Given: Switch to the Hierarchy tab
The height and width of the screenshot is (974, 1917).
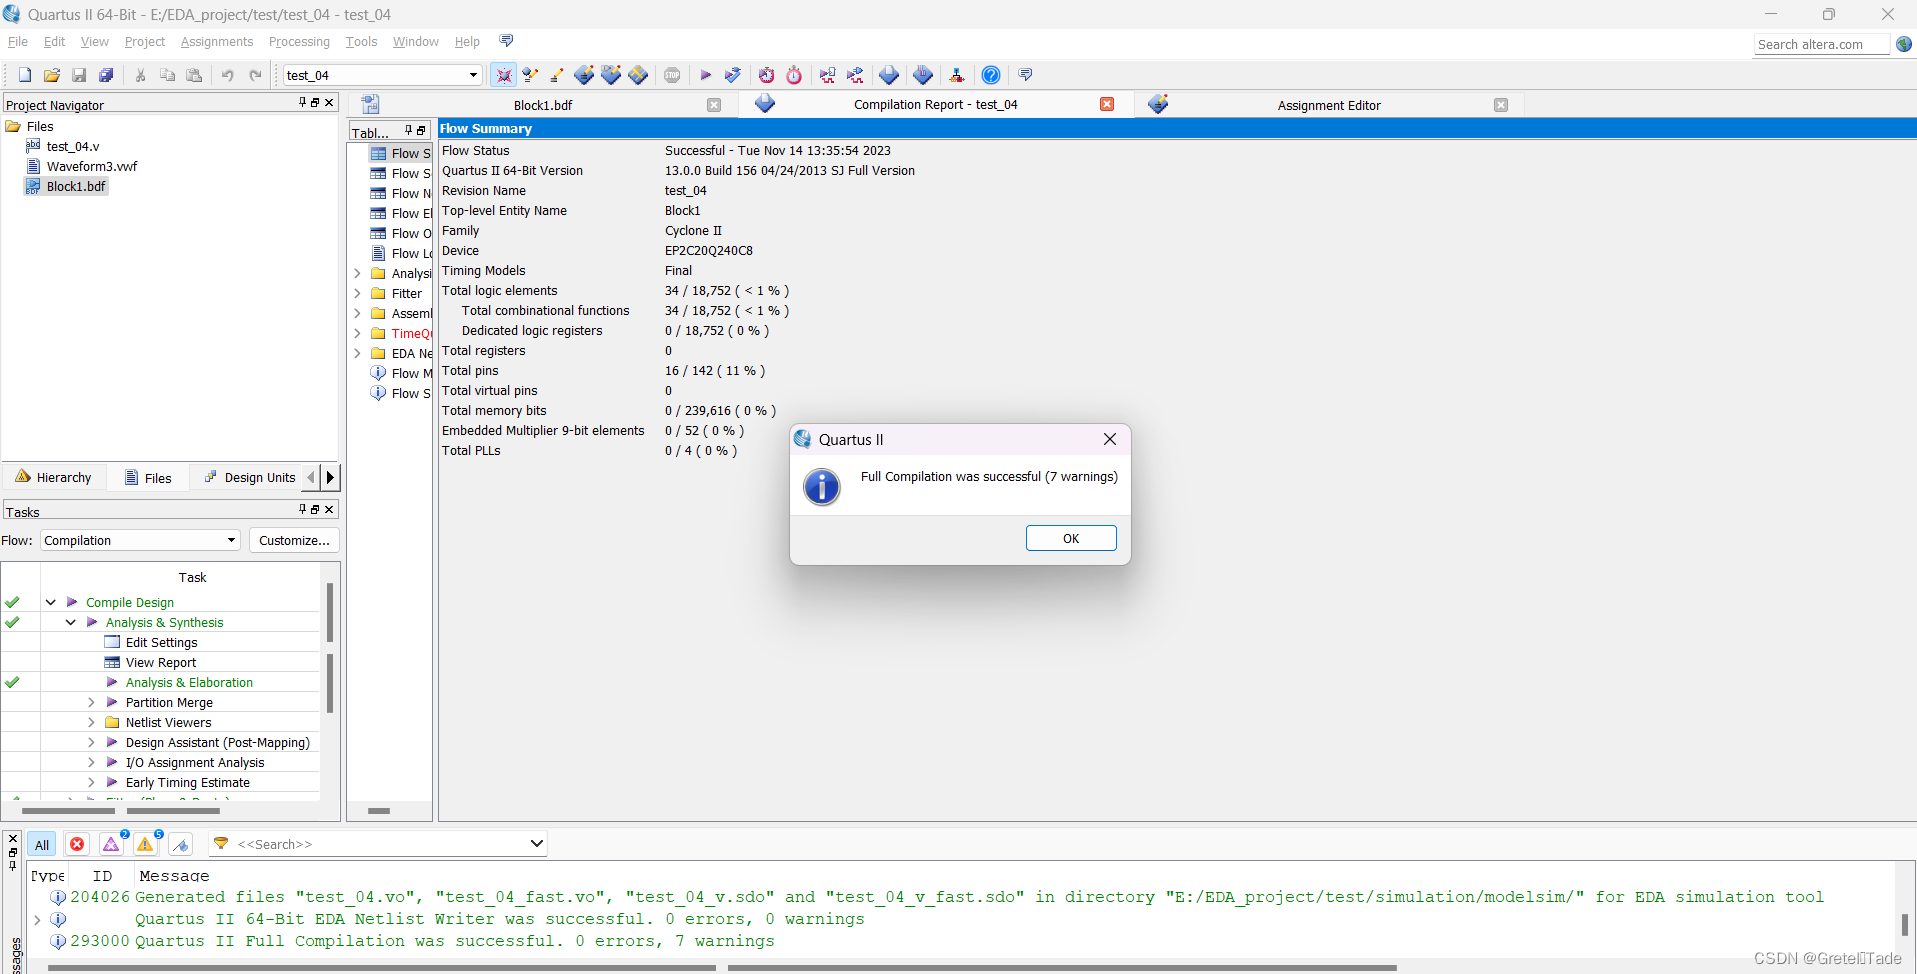Looking at the screenshot, I should tap(54, 477).
